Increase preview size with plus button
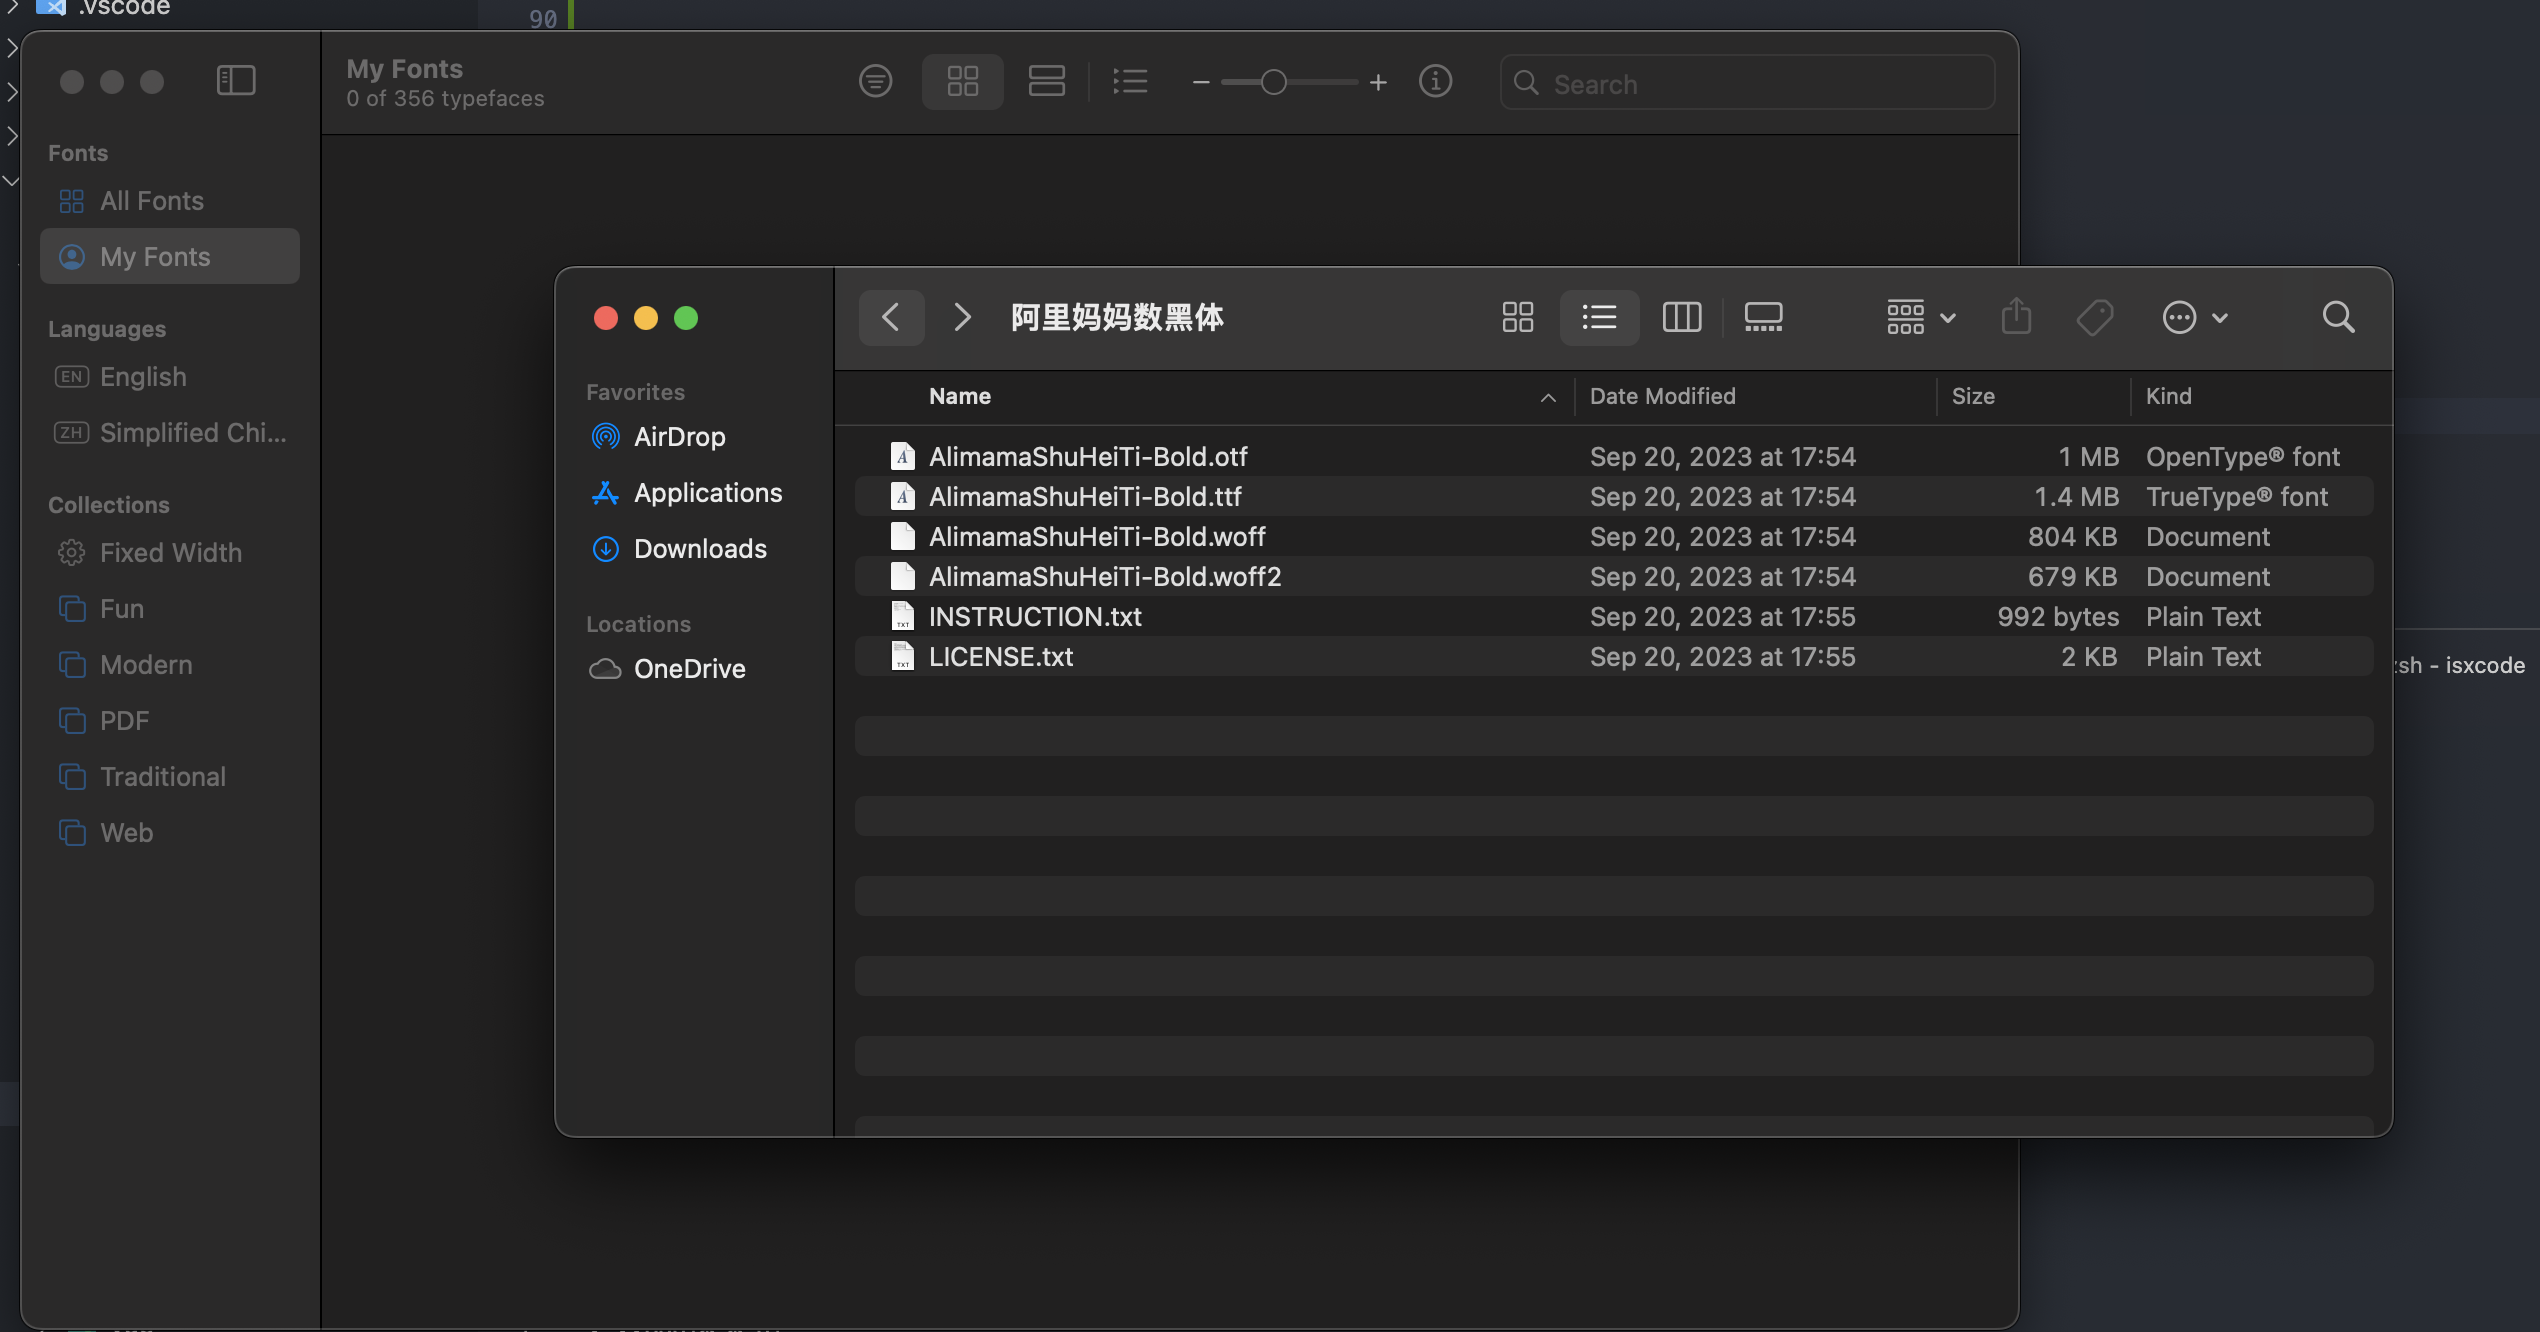Screen dimensions: 2540x1332 pyautogui.click(x=1378, y=82)
